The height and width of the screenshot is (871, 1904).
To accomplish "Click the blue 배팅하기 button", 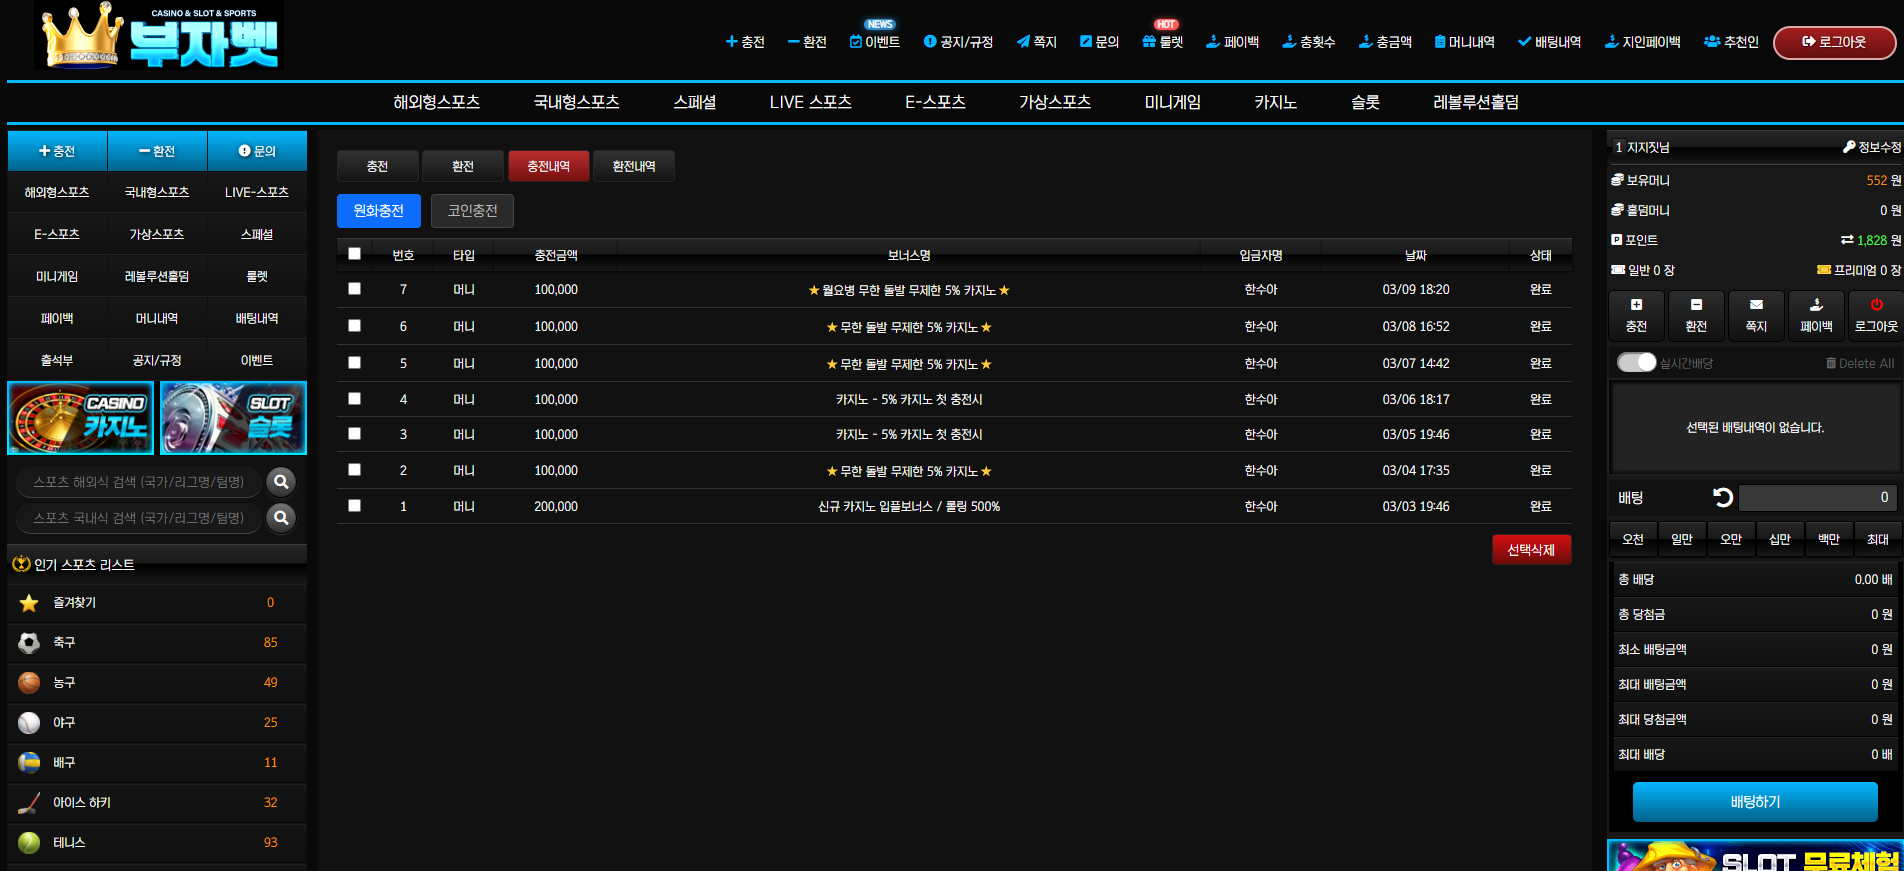I will [1755, 802].
